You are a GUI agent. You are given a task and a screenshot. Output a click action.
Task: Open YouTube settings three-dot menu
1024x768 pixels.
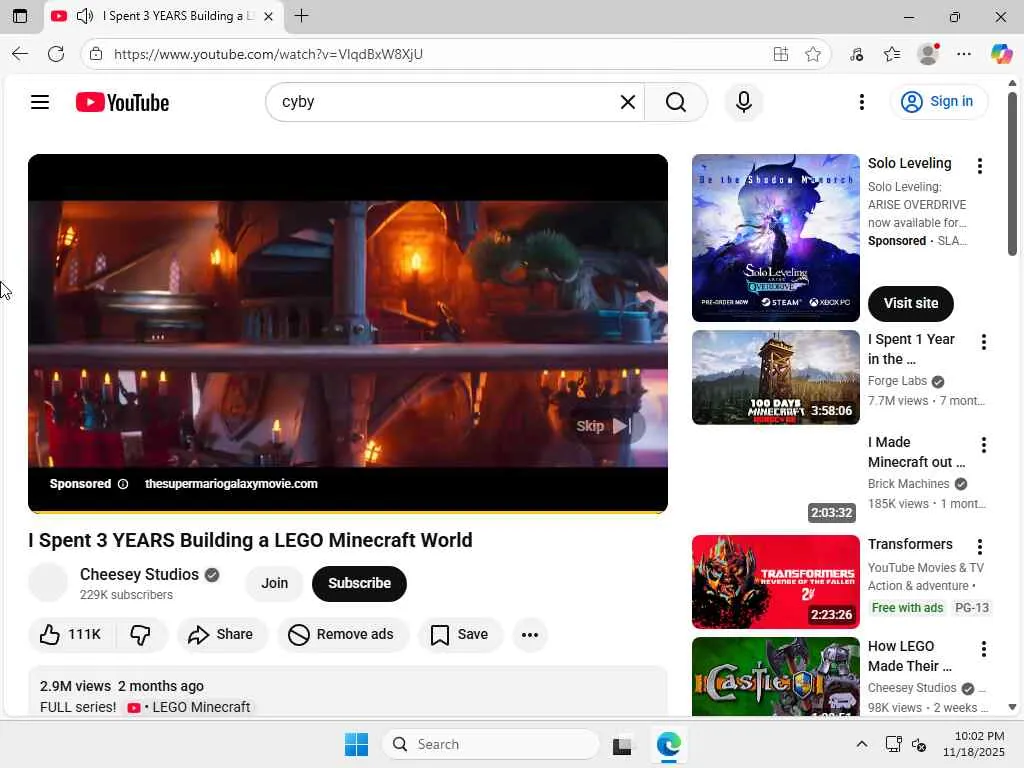pos(861,102)
